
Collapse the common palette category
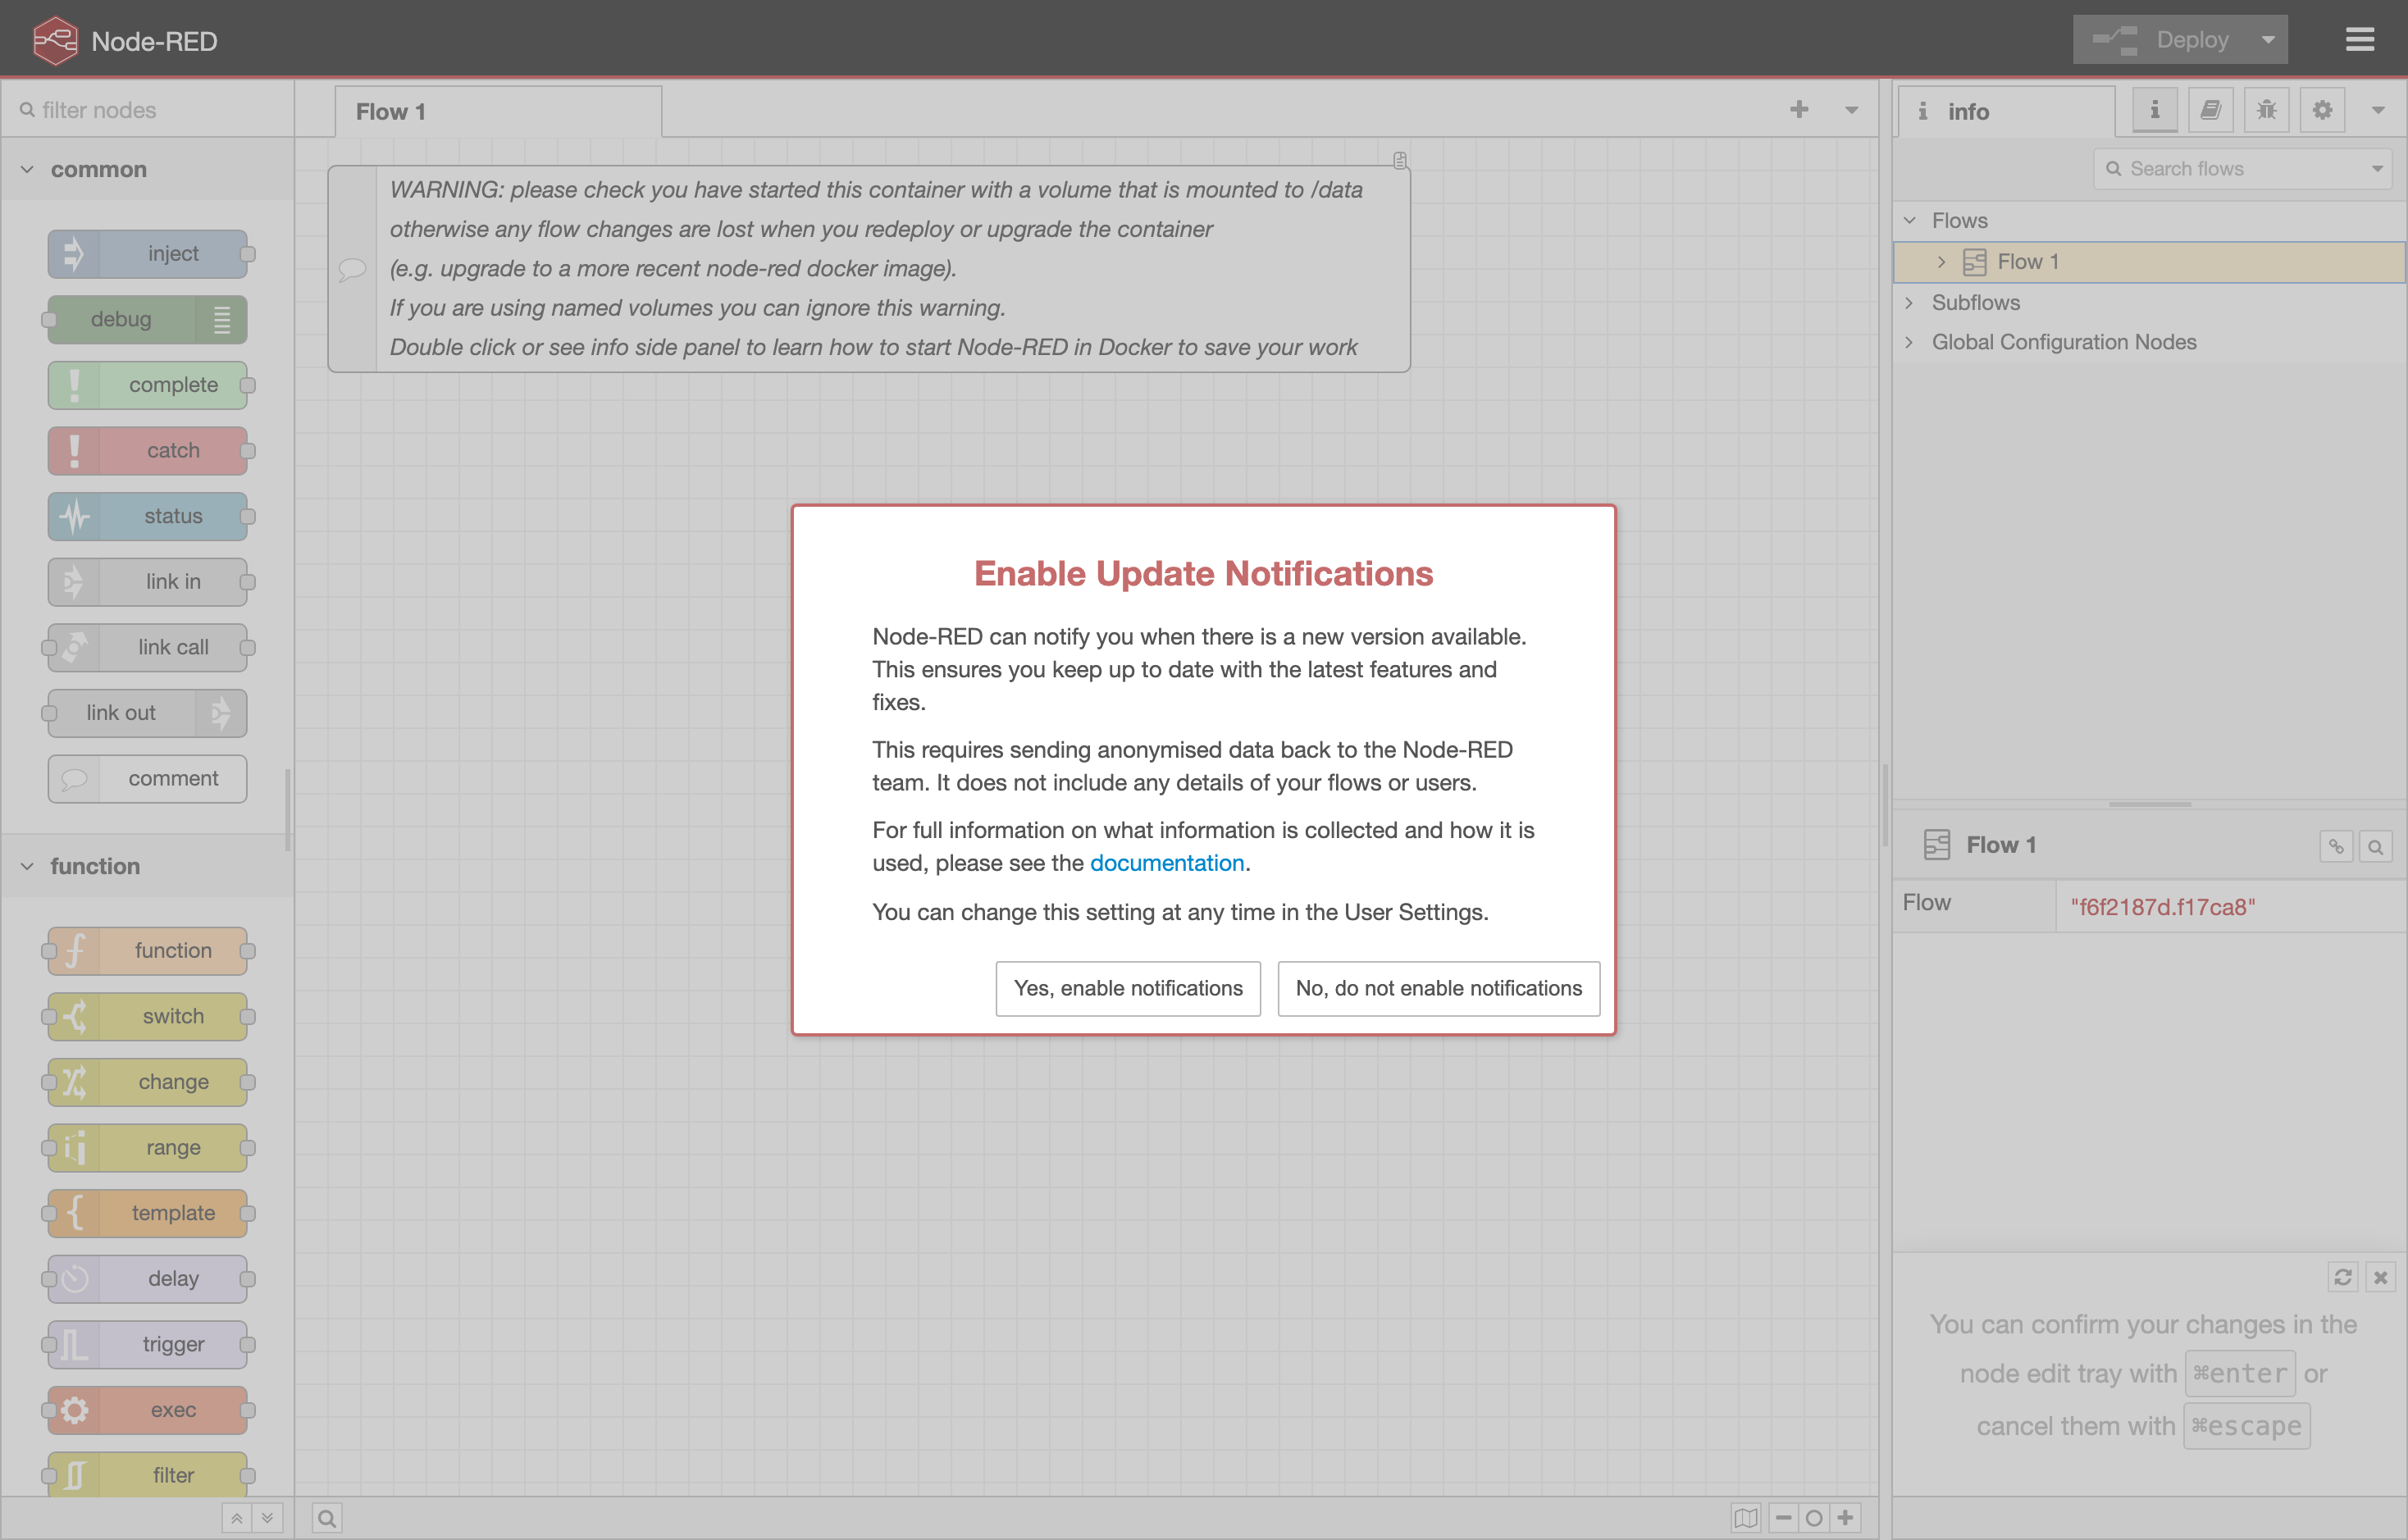147,169
